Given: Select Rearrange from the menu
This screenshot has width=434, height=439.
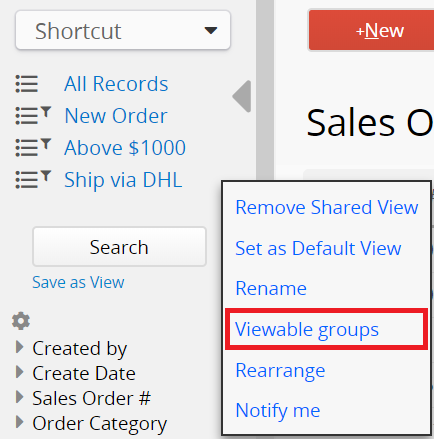Looking at the screenshot, I should pos(280,370).
